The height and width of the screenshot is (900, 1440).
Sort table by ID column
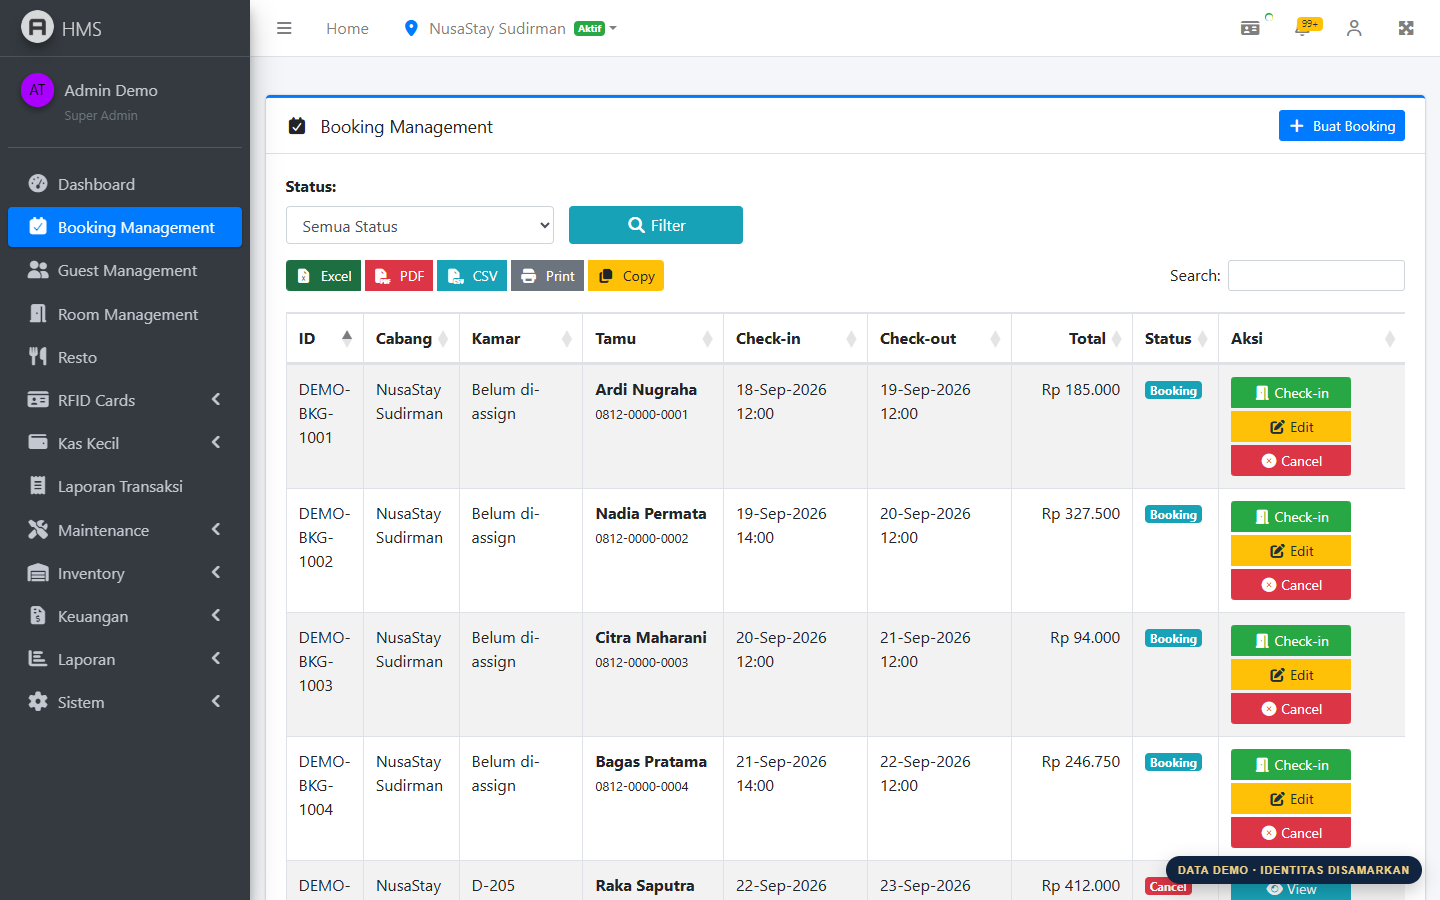(x=325, y=338)
